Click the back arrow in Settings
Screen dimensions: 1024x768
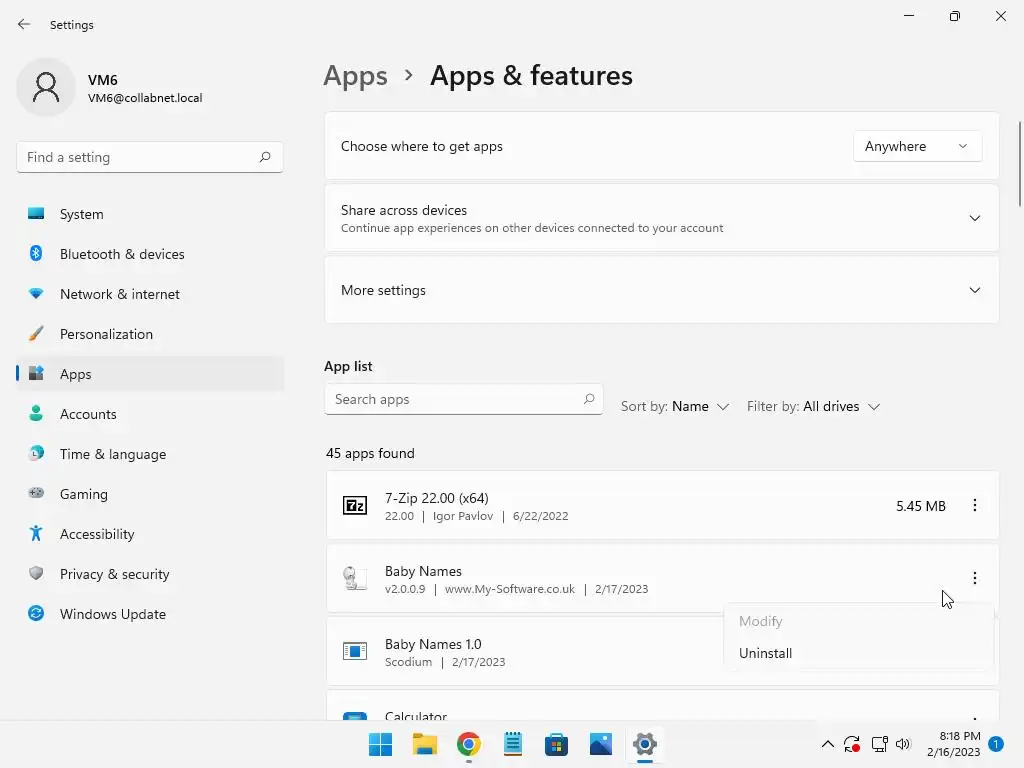24,24
